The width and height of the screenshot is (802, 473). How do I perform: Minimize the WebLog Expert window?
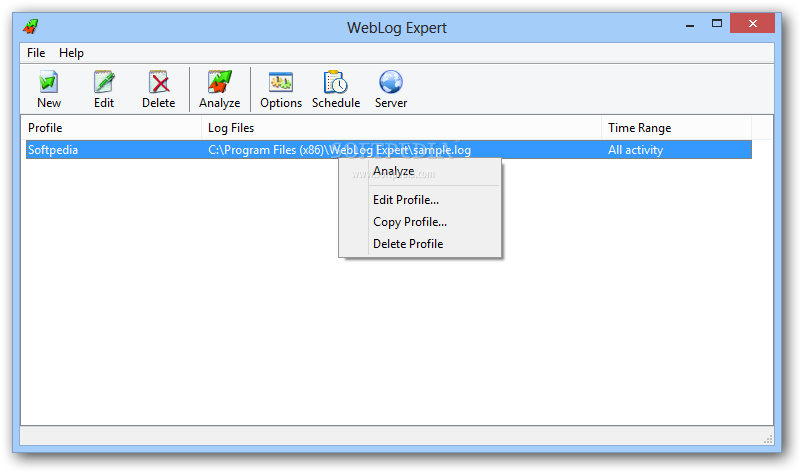point(690,24)
